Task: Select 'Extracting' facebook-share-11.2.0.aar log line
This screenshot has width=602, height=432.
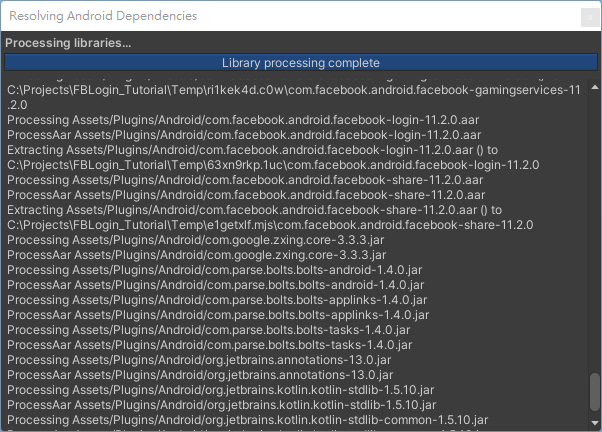Action: click(x=254, y=210)
